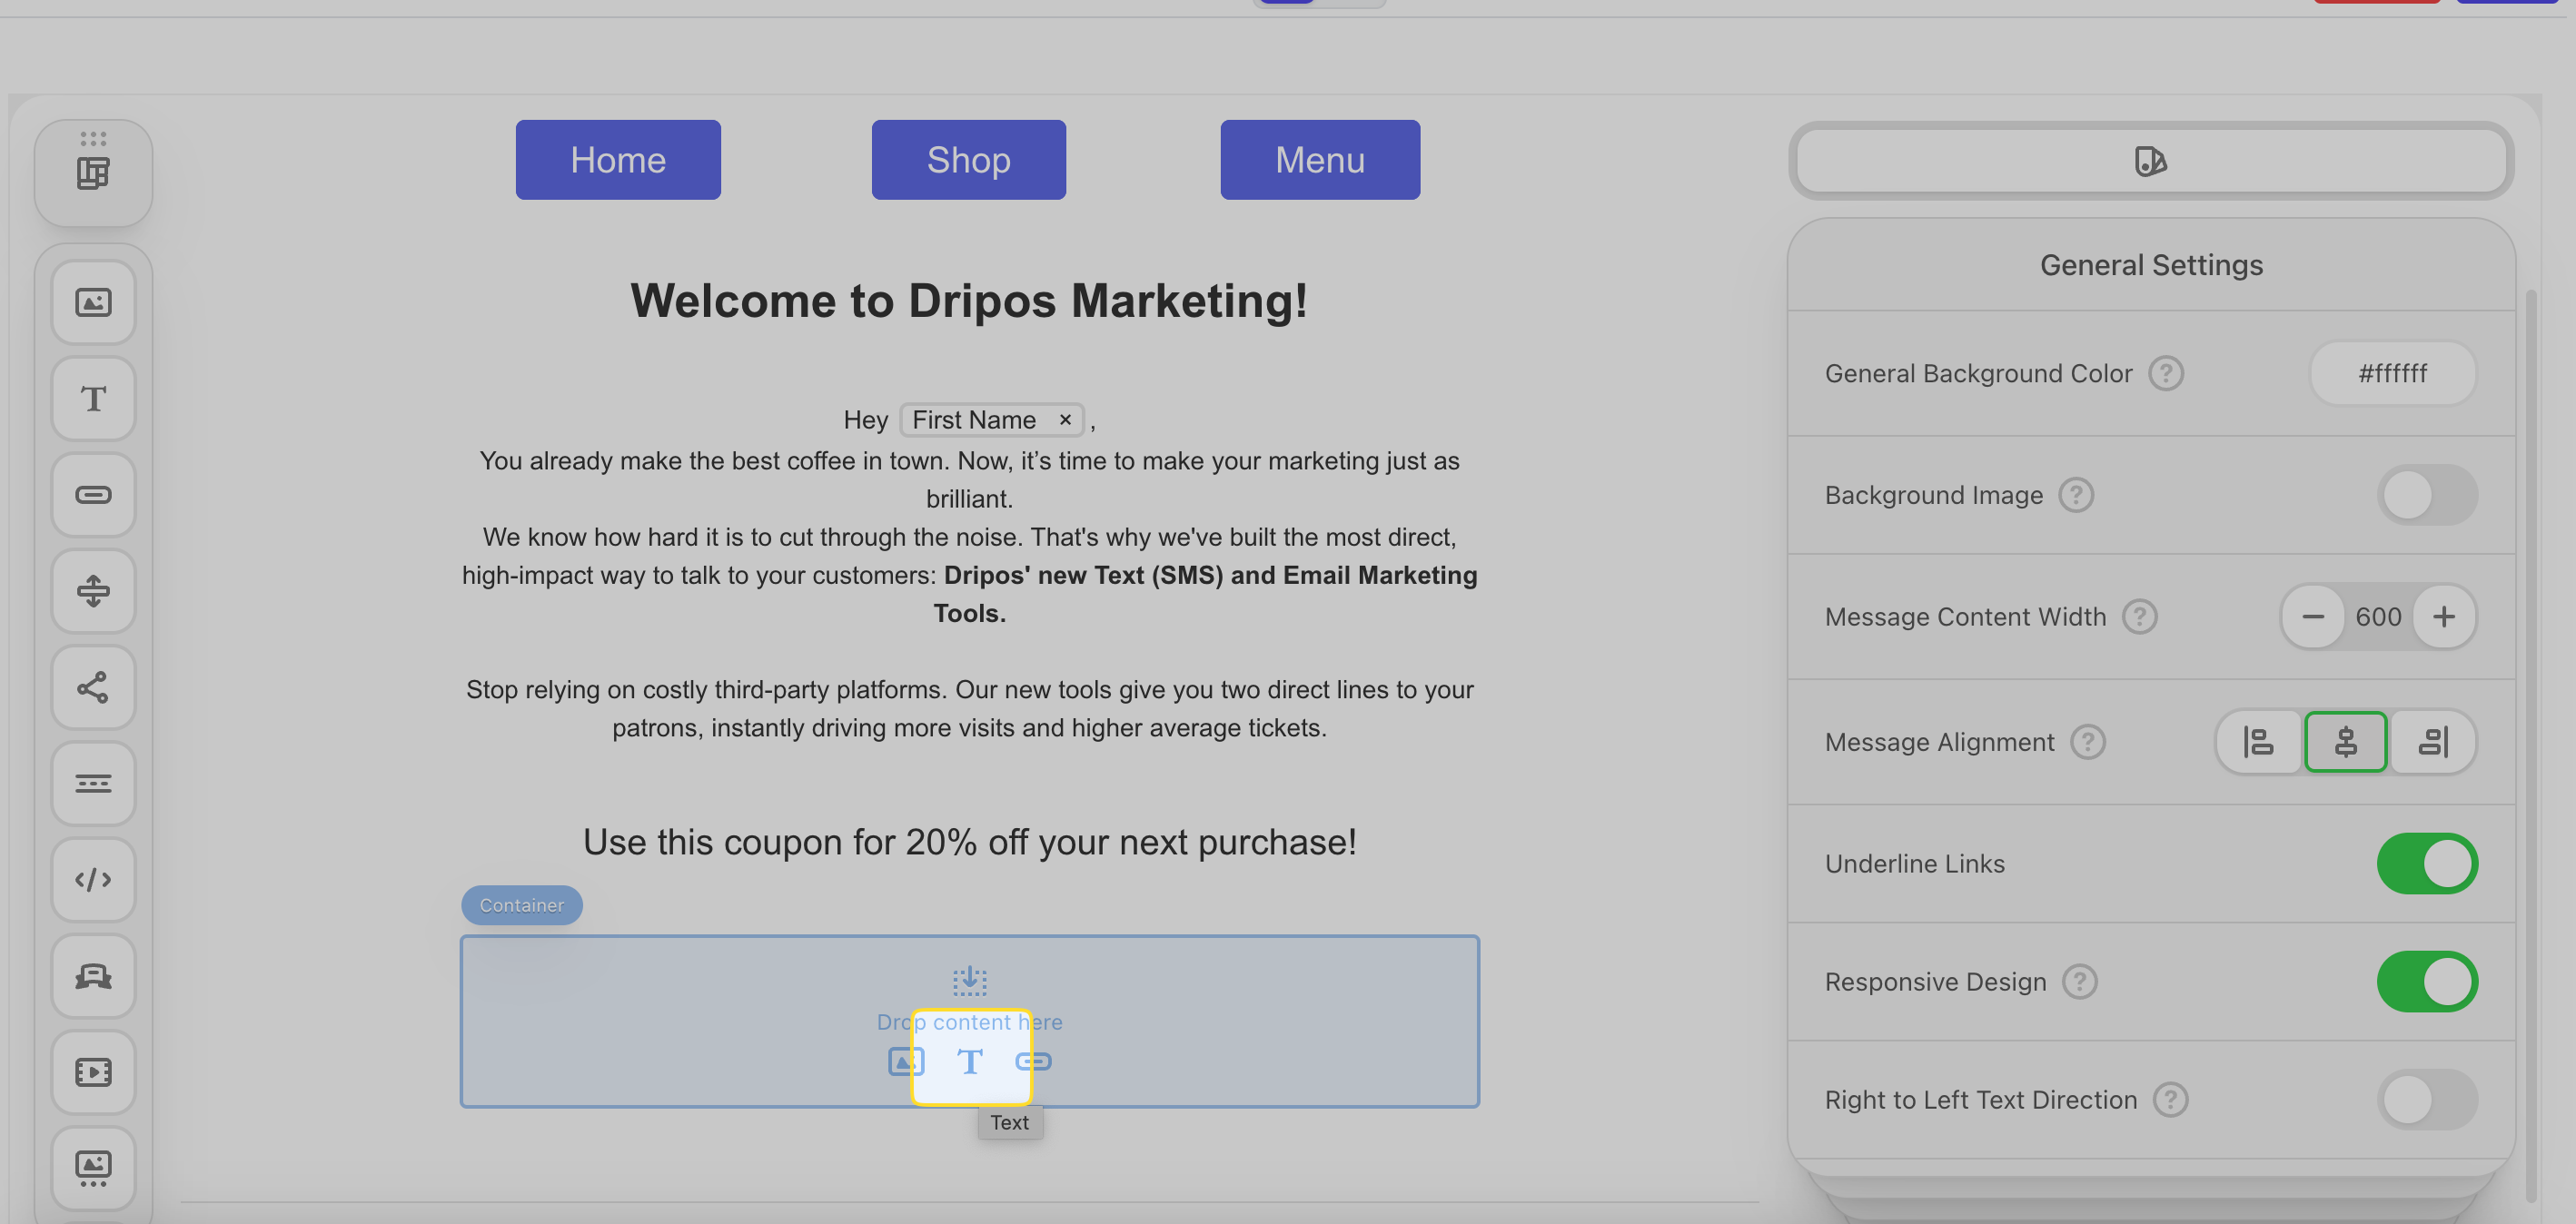
Task: Decrease Message Content Width with minus
Action: (x=2312, y=617)
